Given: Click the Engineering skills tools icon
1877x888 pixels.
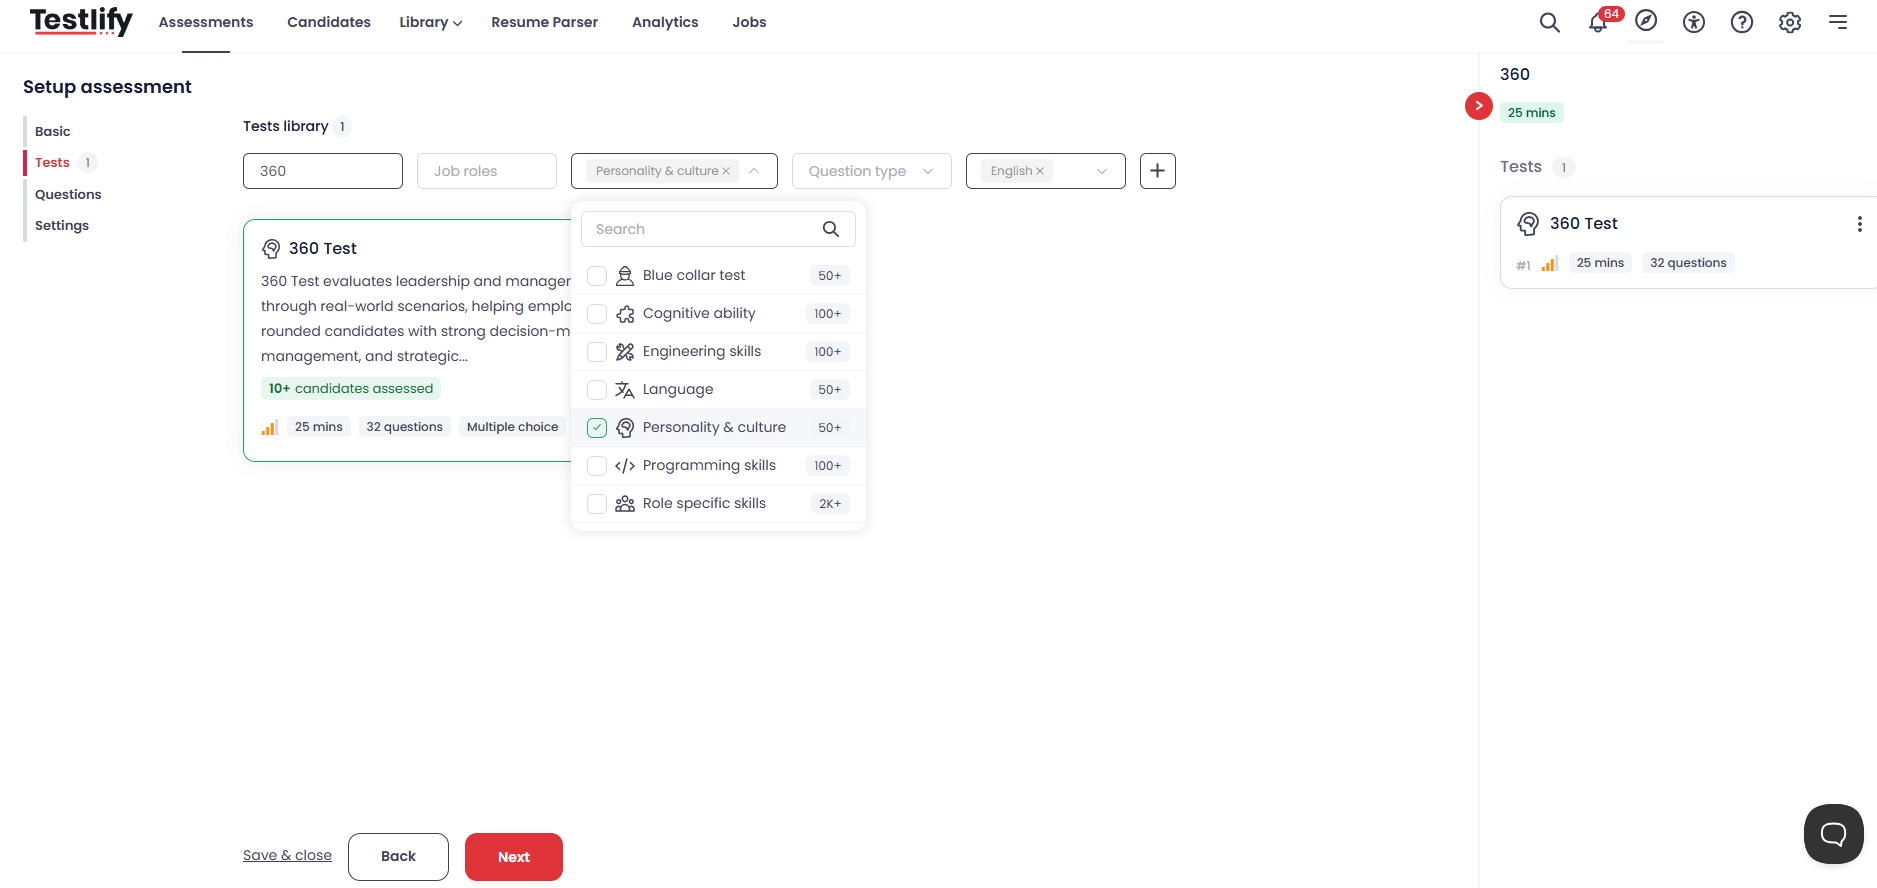Looking at the screenshot, I should point(625,352).
